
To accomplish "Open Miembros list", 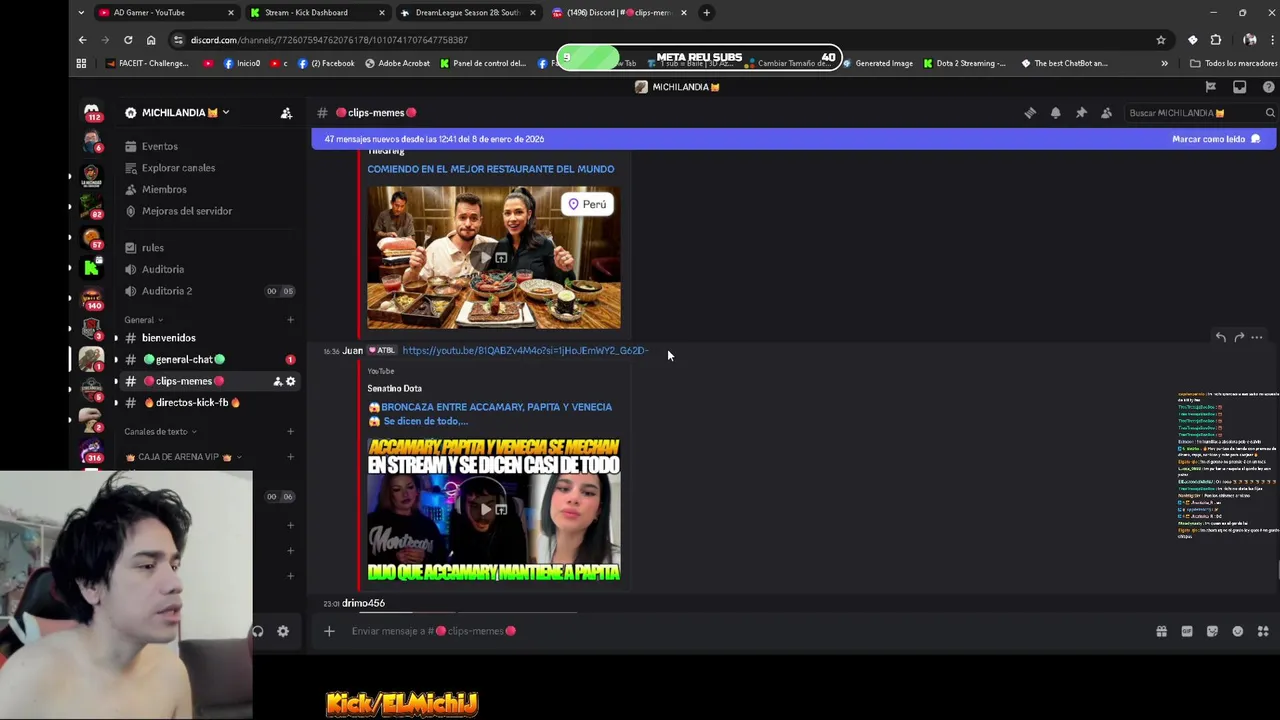I will [x=165, y=189].
